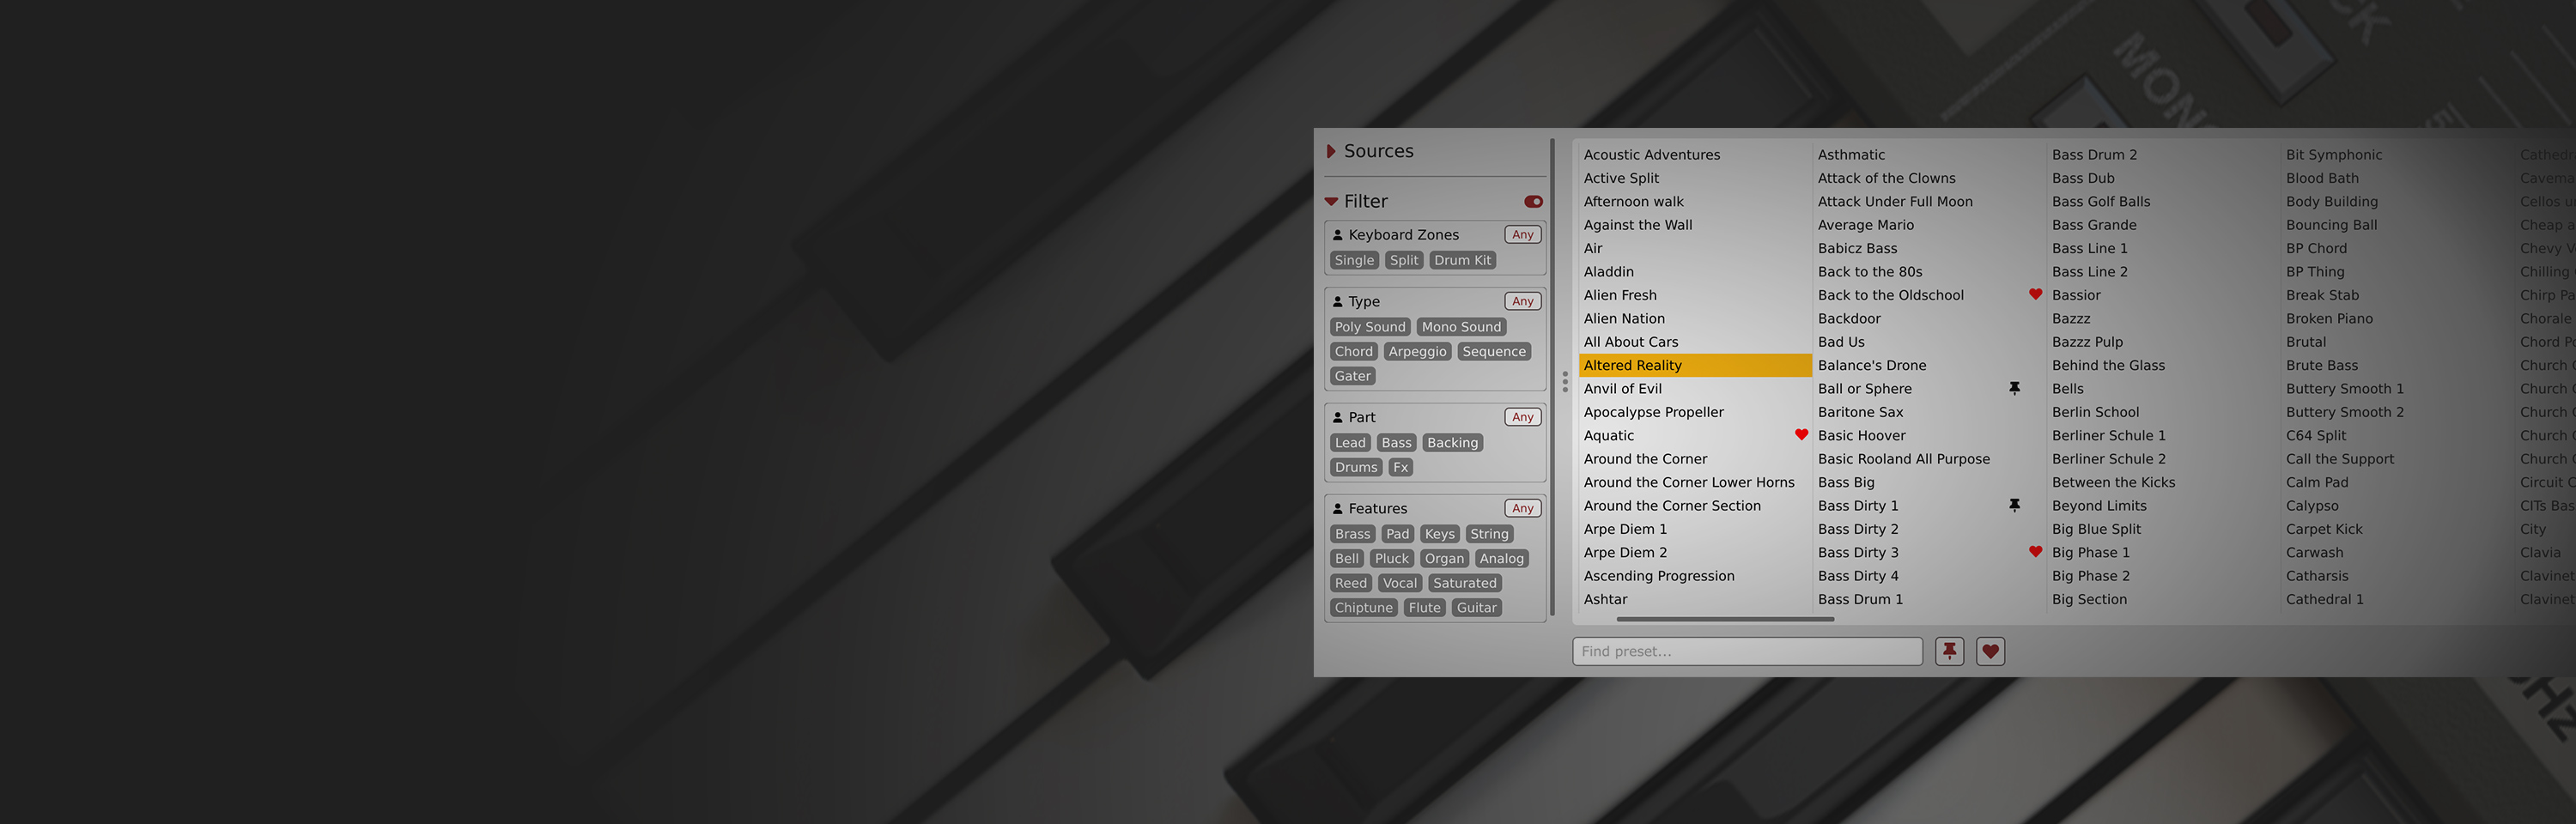Toggle the Arpeggio type filter tag
The width and height of the screenshot is (2576, 824).
coord(1417,352)
